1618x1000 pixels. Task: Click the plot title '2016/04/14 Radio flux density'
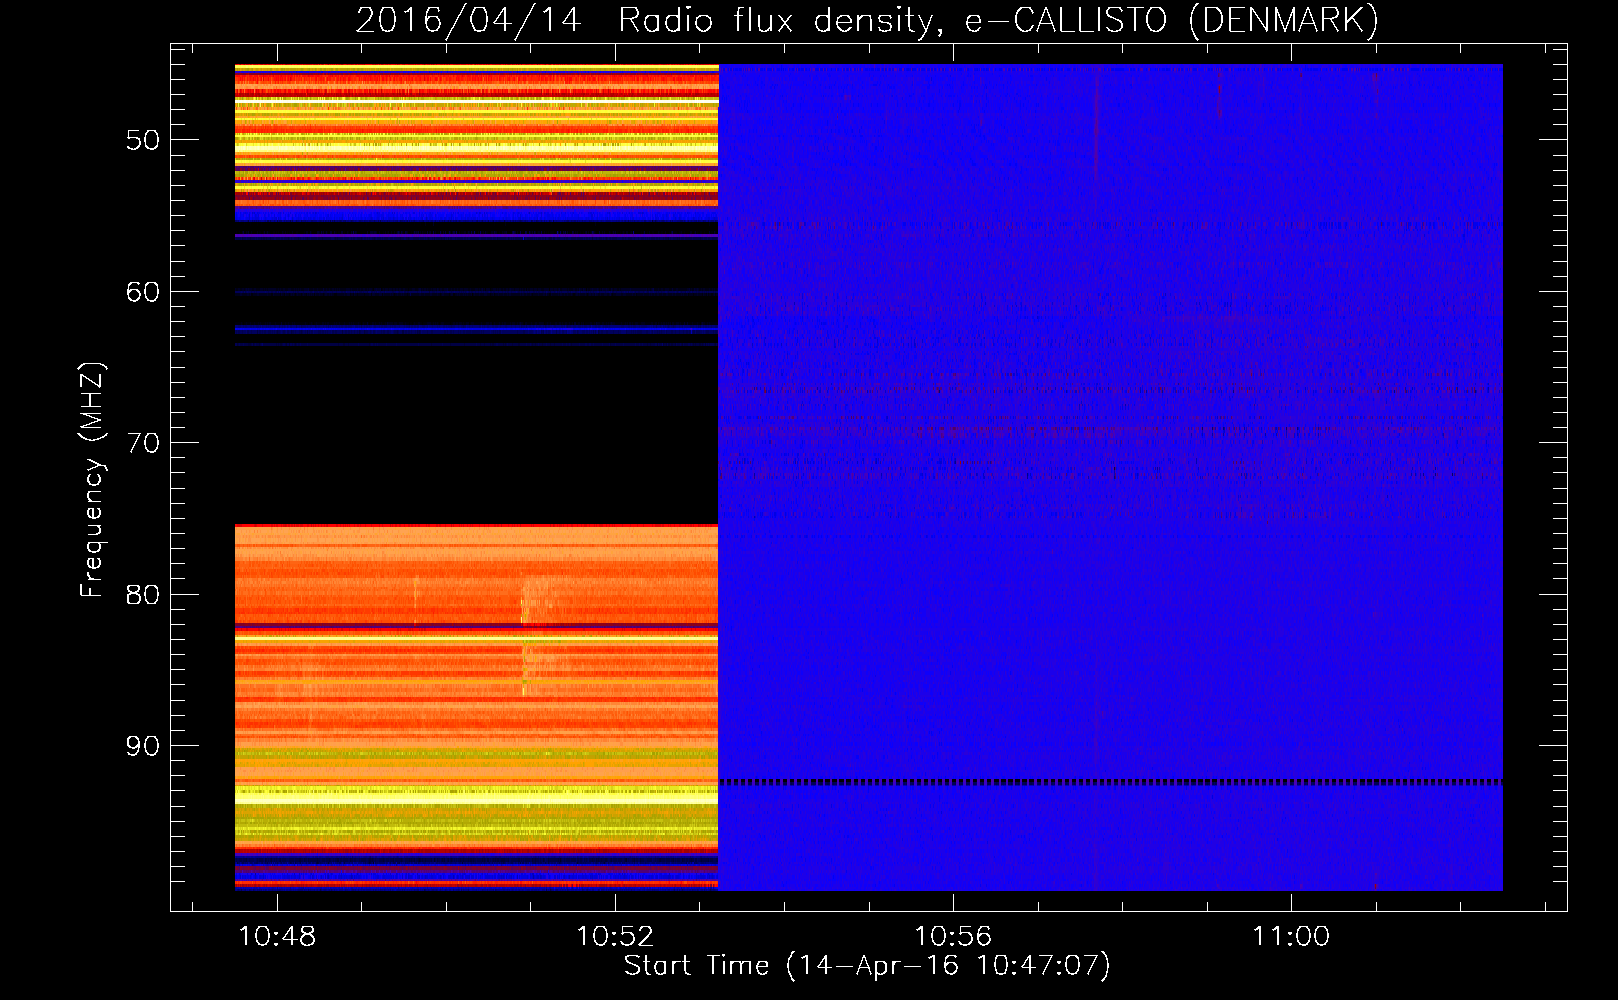[867, 21]
